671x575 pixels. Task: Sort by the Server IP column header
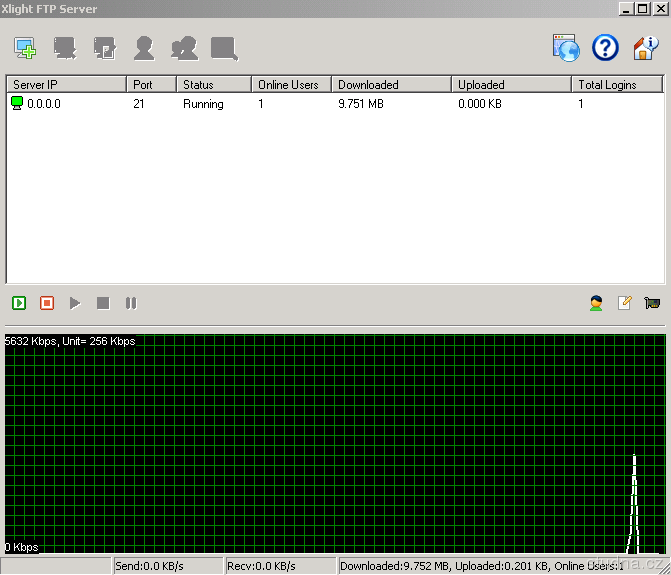click(66, 85)
